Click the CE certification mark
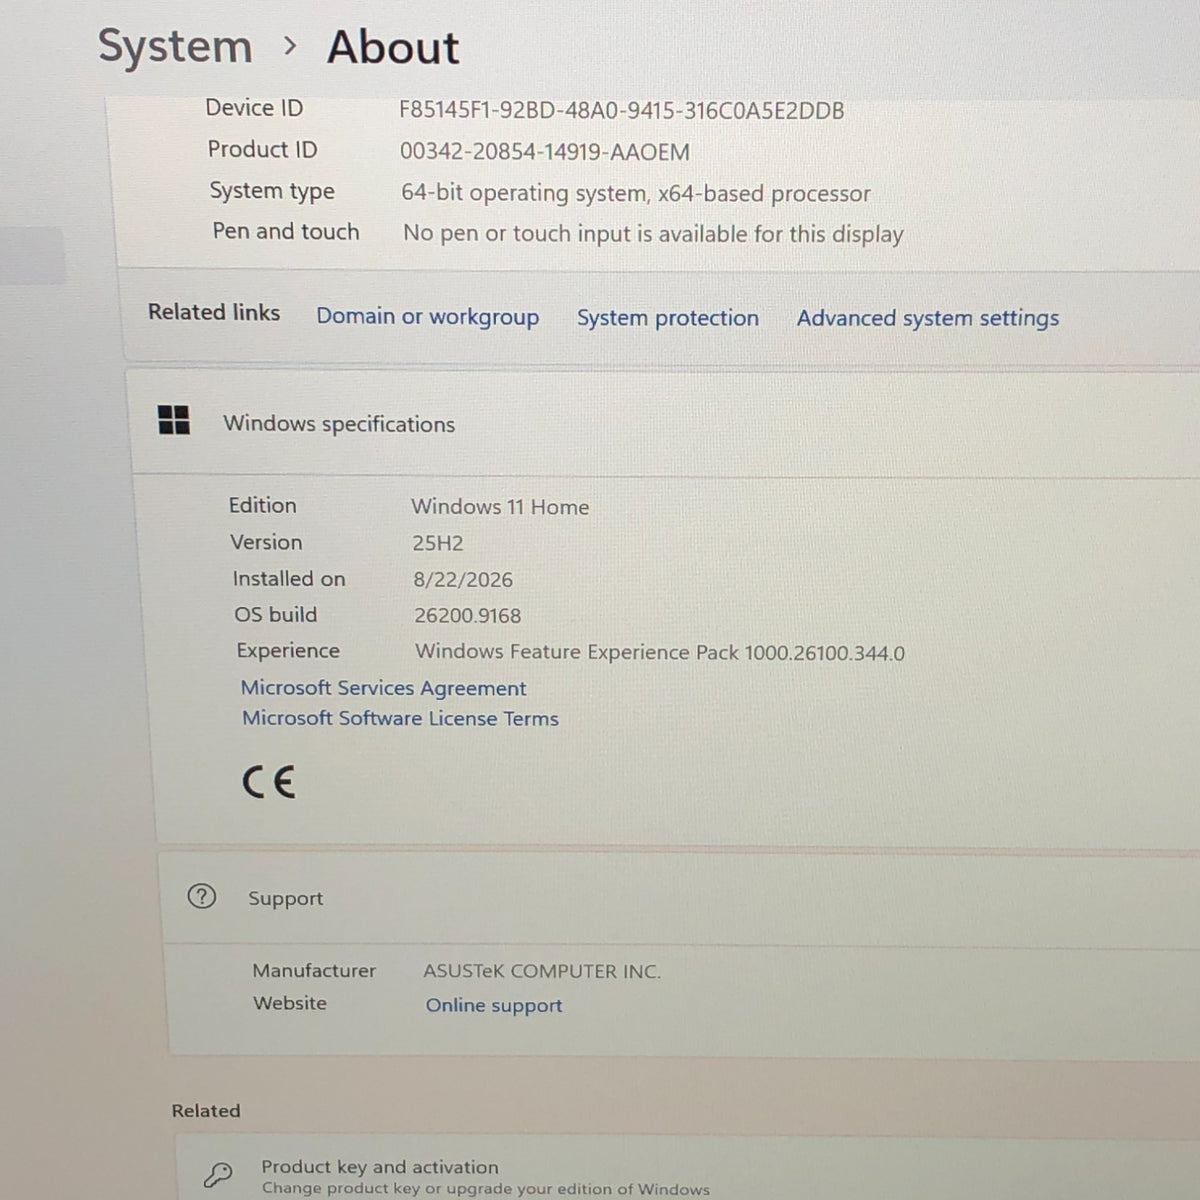1200x1200 pixels. pyautogui.click(x=269, y=781)
